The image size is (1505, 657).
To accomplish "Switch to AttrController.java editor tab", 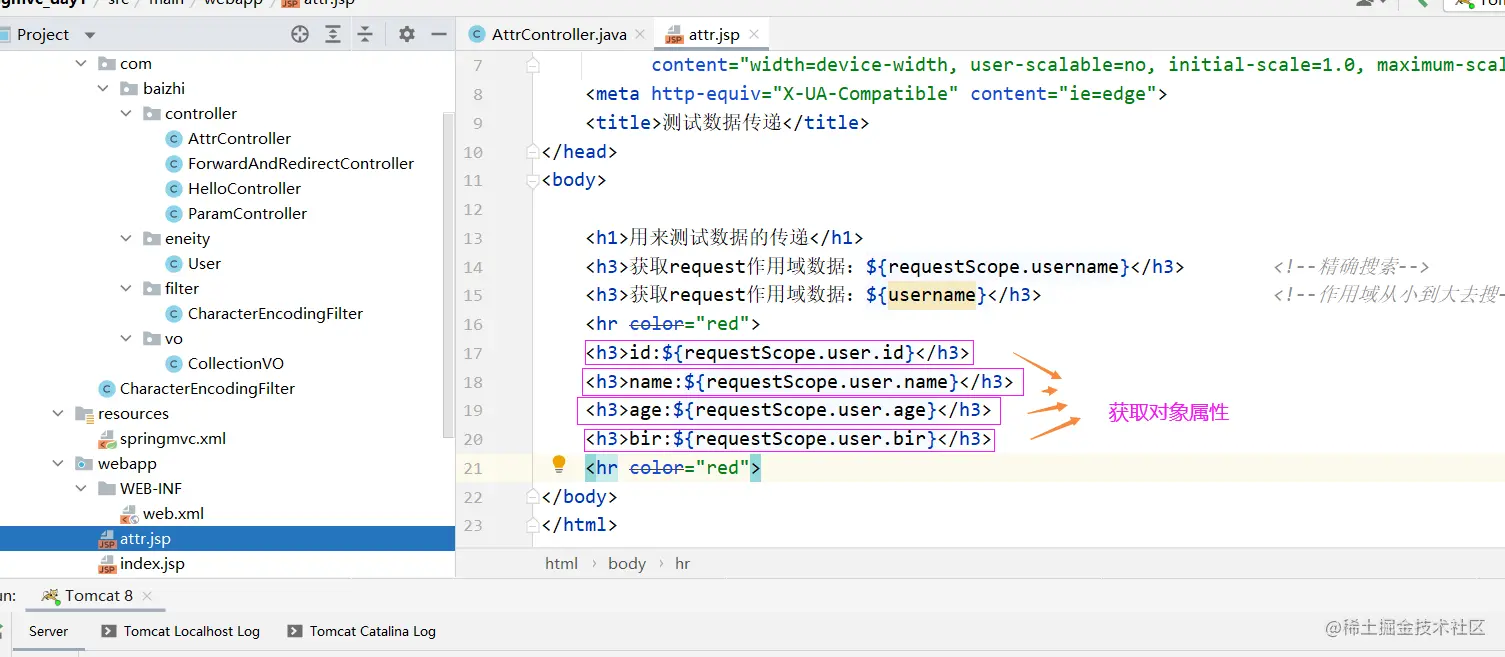I will [559, 34].
